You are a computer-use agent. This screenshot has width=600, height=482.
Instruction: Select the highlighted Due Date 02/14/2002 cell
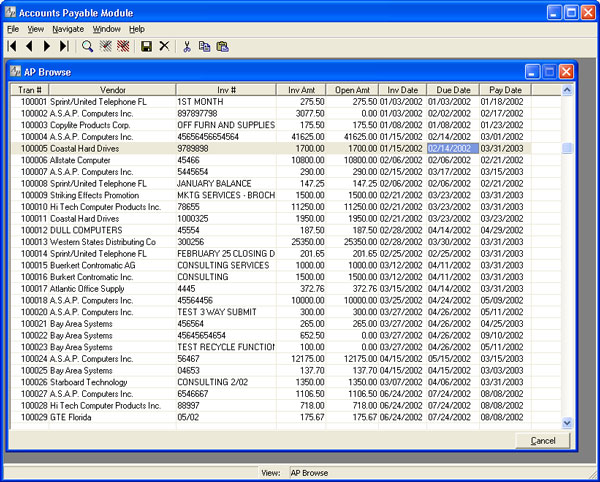click(453, 148)
